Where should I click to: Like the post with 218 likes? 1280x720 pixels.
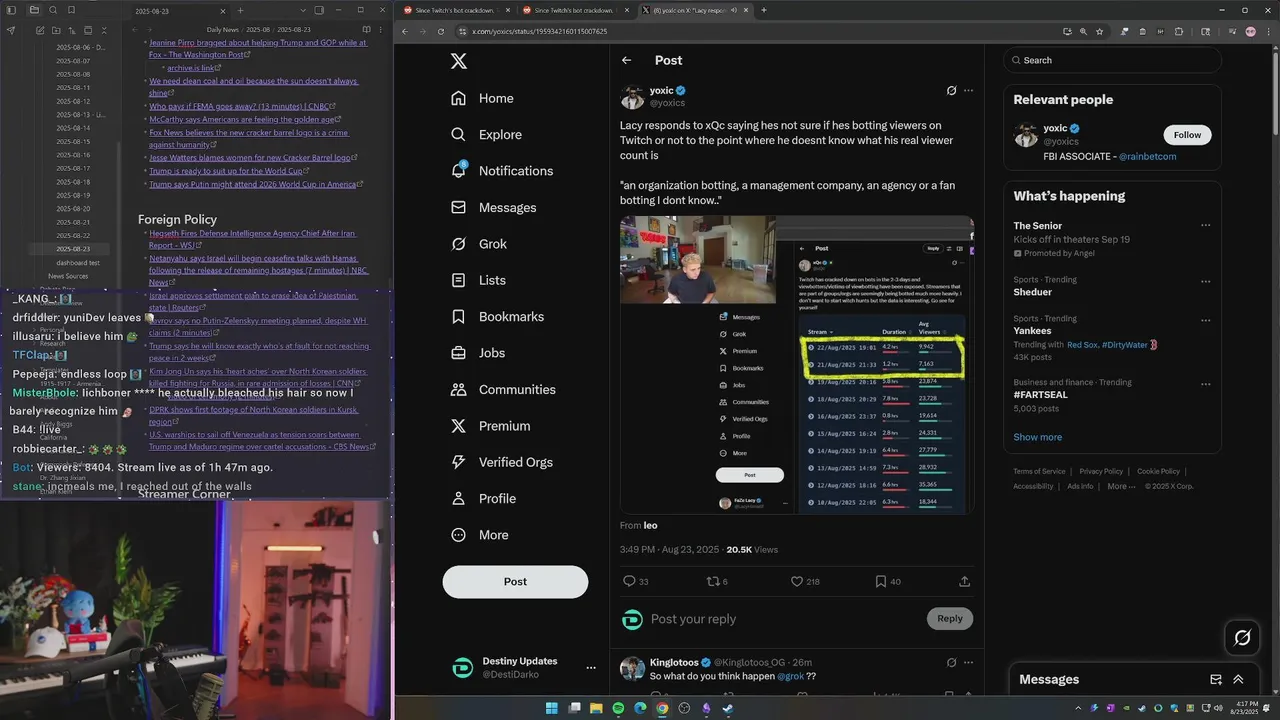pyautogui.click(x=805, y=581)
